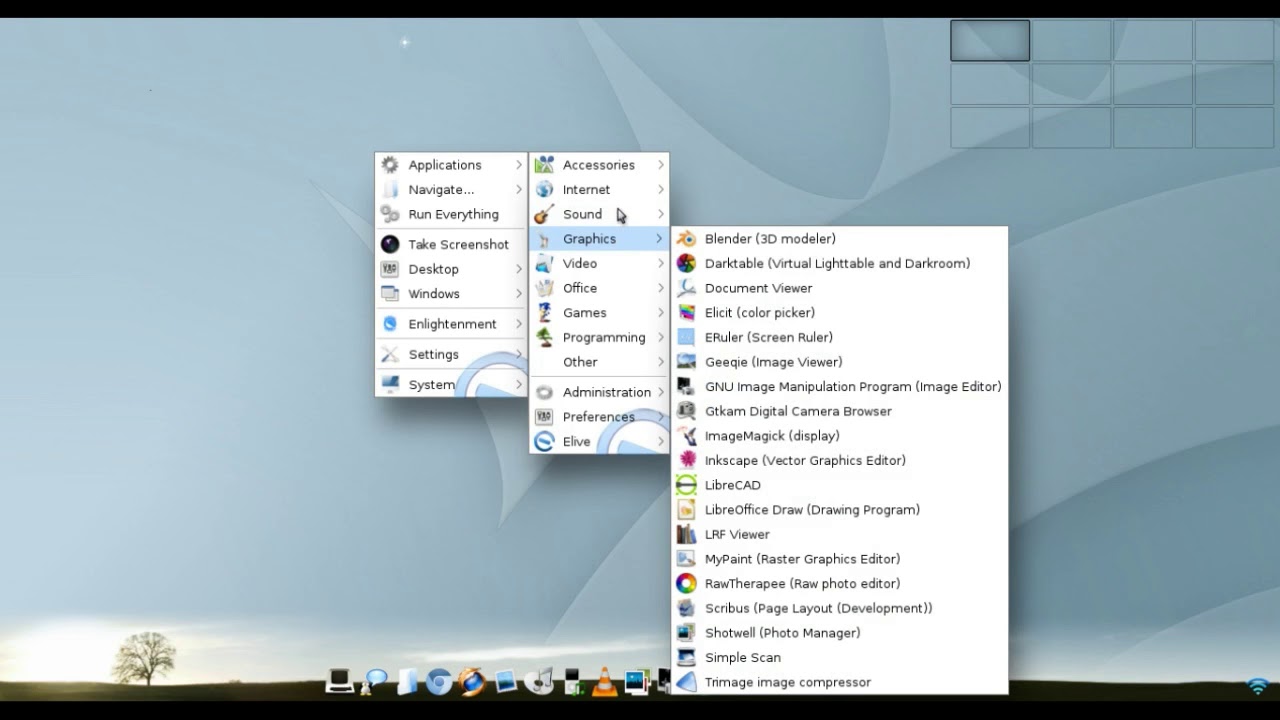Image resolution: width=1280 pixels, height=720 pixels.
Task: Open the picture frame dock icon
Action: pos(505,682)
